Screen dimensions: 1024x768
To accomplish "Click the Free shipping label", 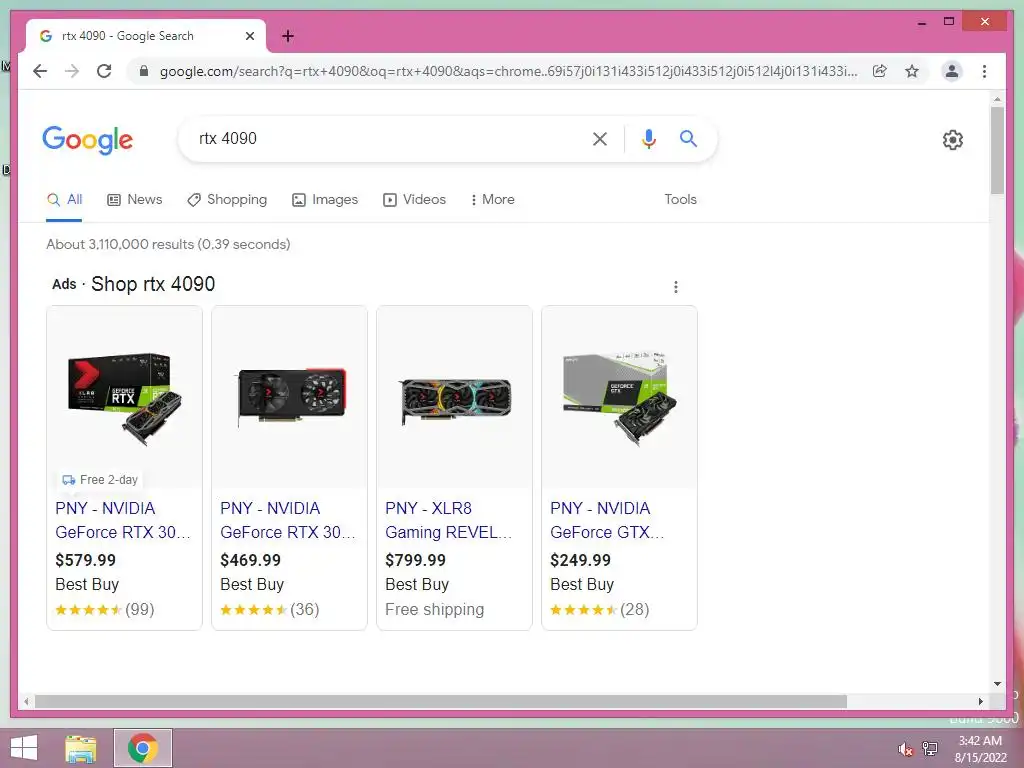I will coord(434,610).
